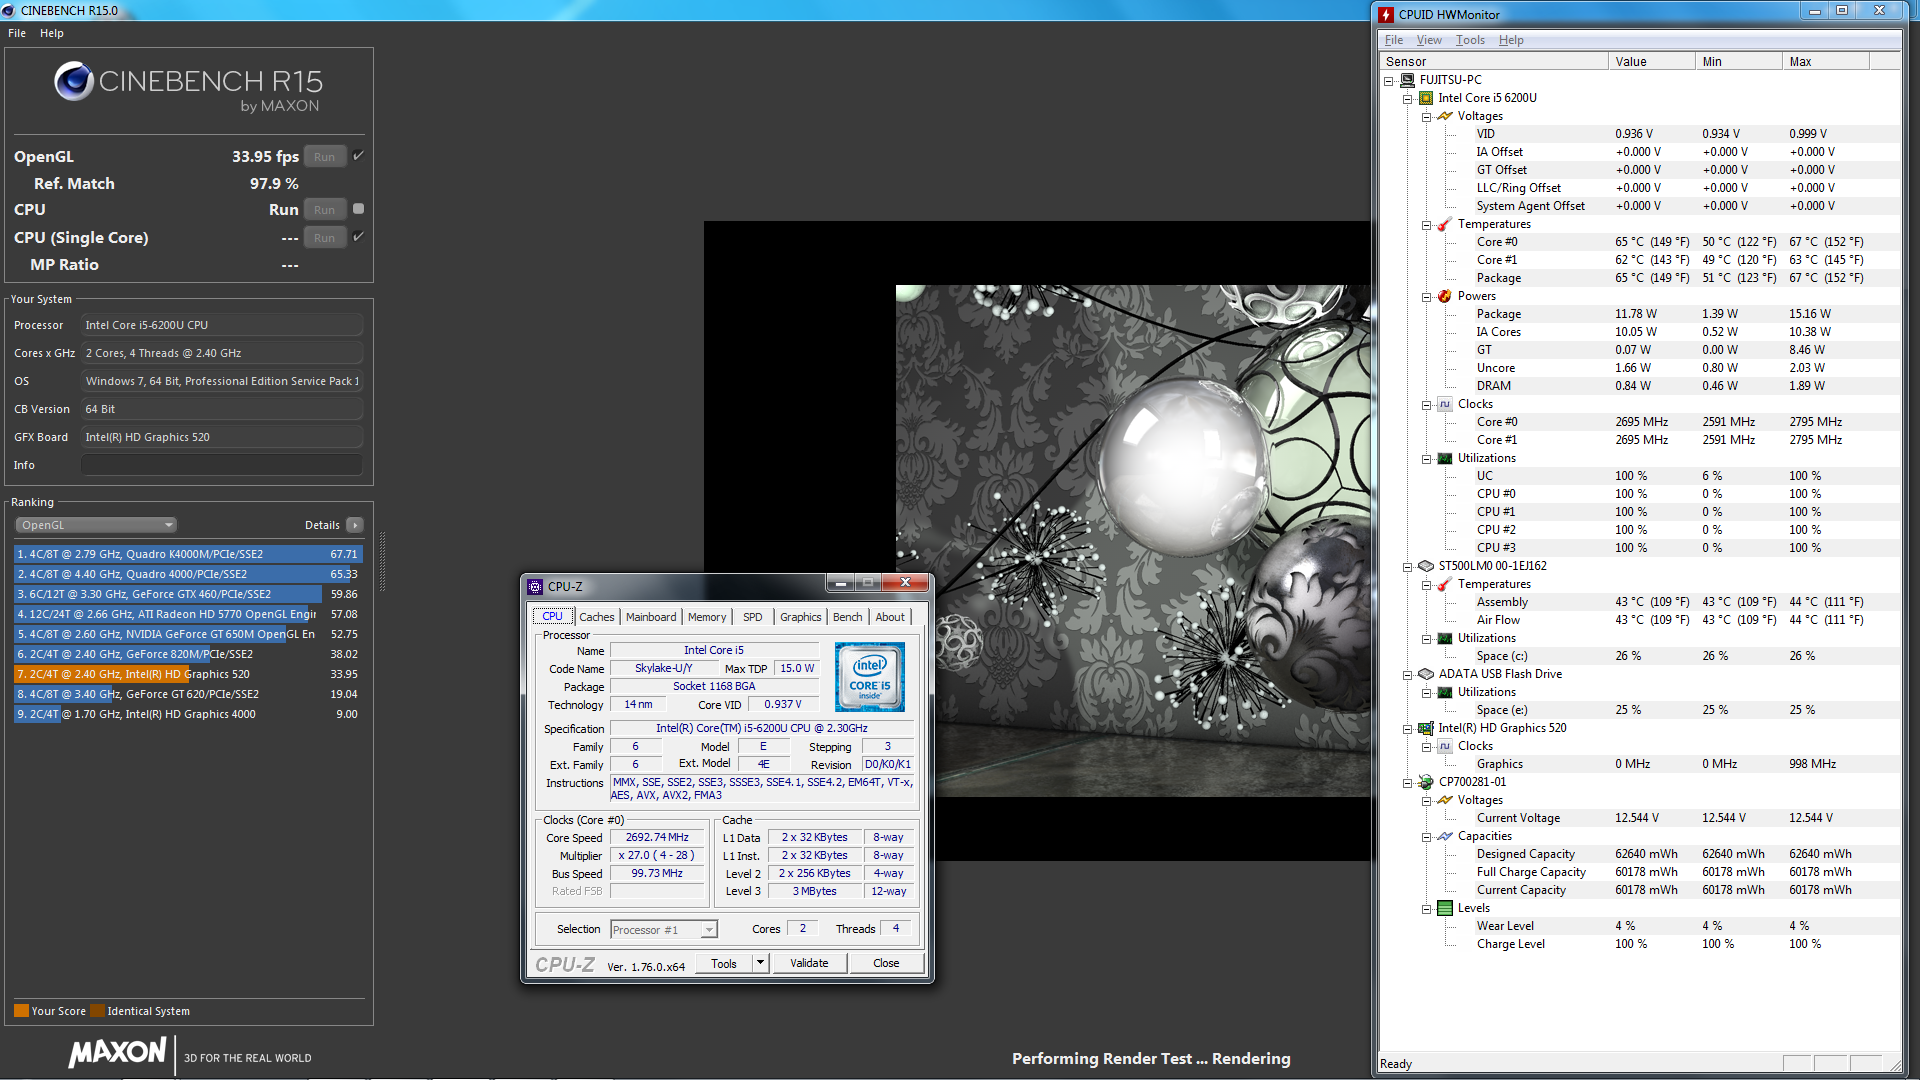Viewport: 1920px width, 1080px height.
Task: Click the Run button for CPU (Single Core)
Action: 325,238
